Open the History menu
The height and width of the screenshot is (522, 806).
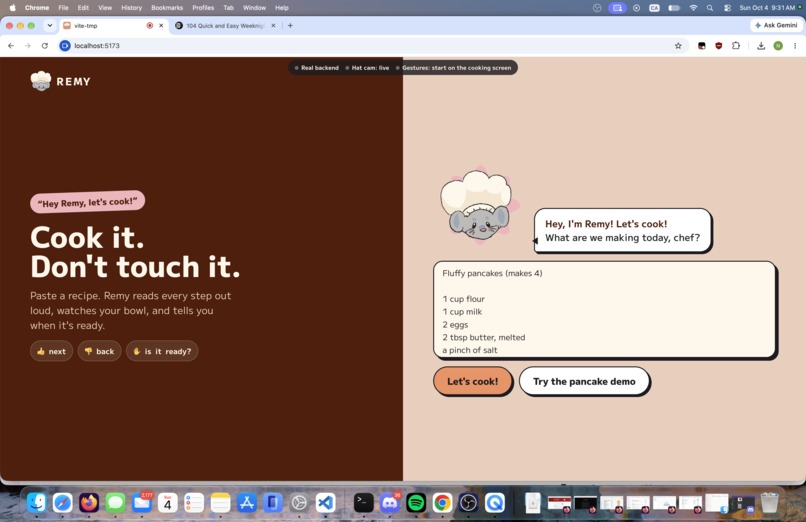click(x=131, y=8)
